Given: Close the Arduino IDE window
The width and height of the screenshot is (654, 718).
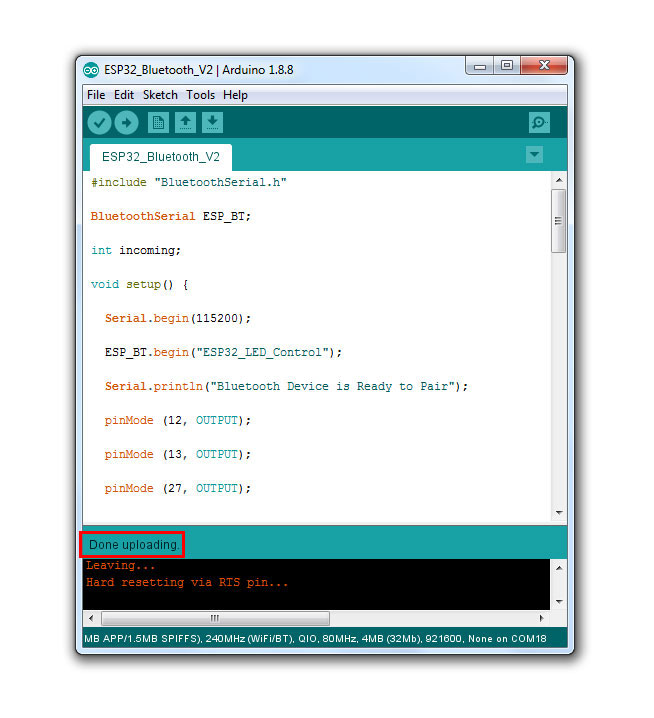Looking at the screenshot, I should (x=544, y=66).
